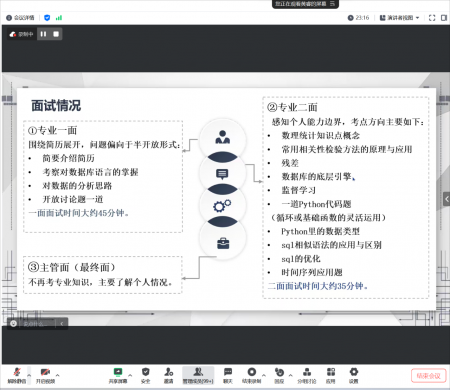This screenshot has height=390, width=450.
Task: Click the meeting timer 23:16
Action: [x=358, y=18]
